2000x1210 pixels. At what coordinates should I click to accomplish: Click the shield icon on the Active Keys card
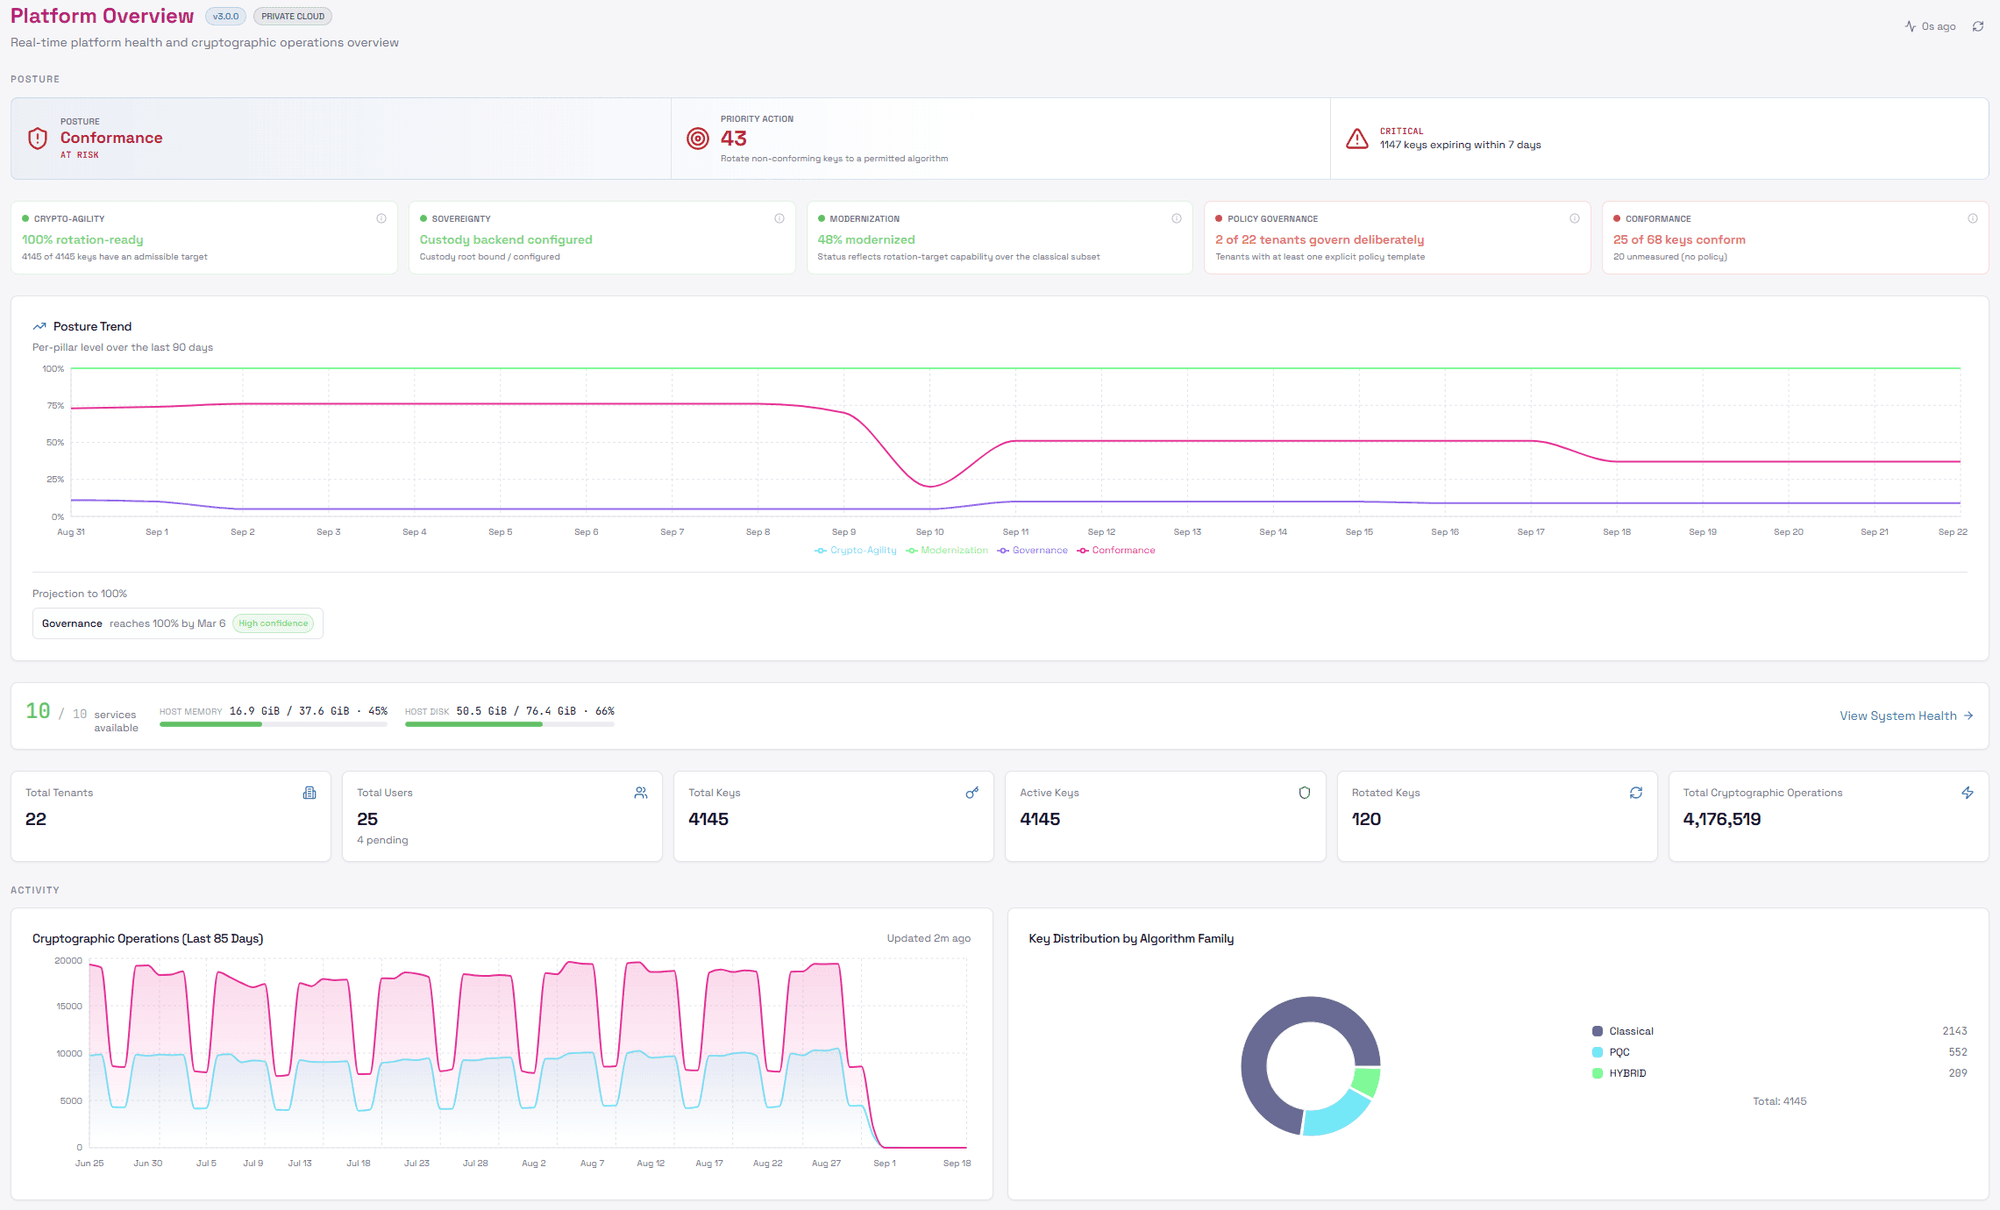pos(1304,793)
